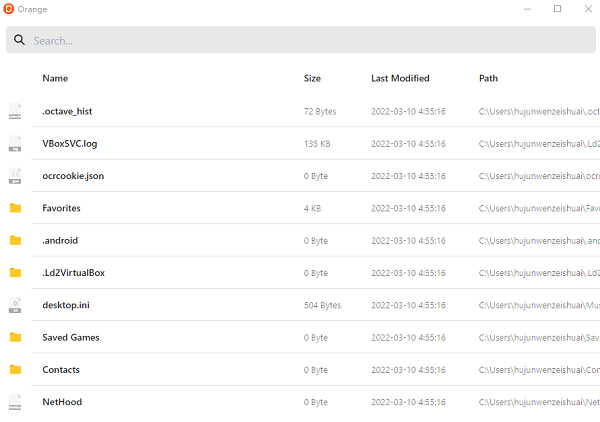Viewport: 600px width, 422px height.
Task: Maximize the Orange window
Action: (557, 9)
